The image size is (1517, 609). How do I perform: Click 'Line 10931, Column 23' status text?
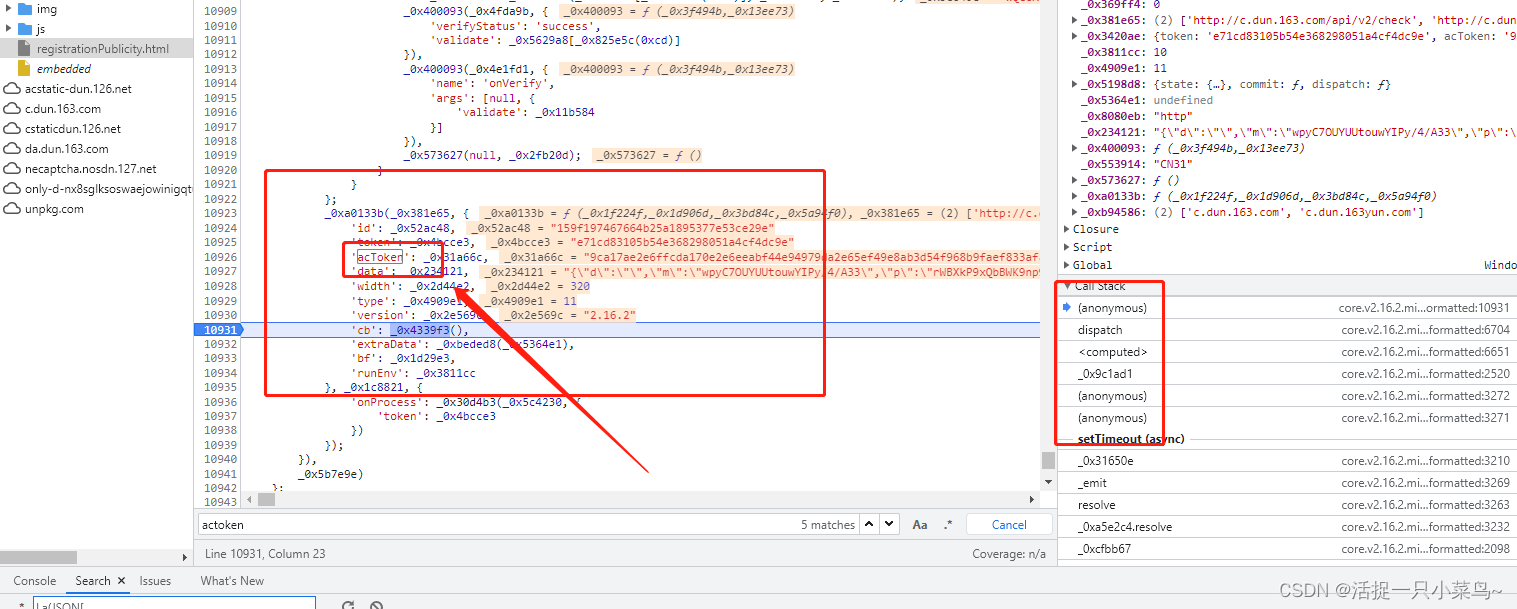pos(265,554)
